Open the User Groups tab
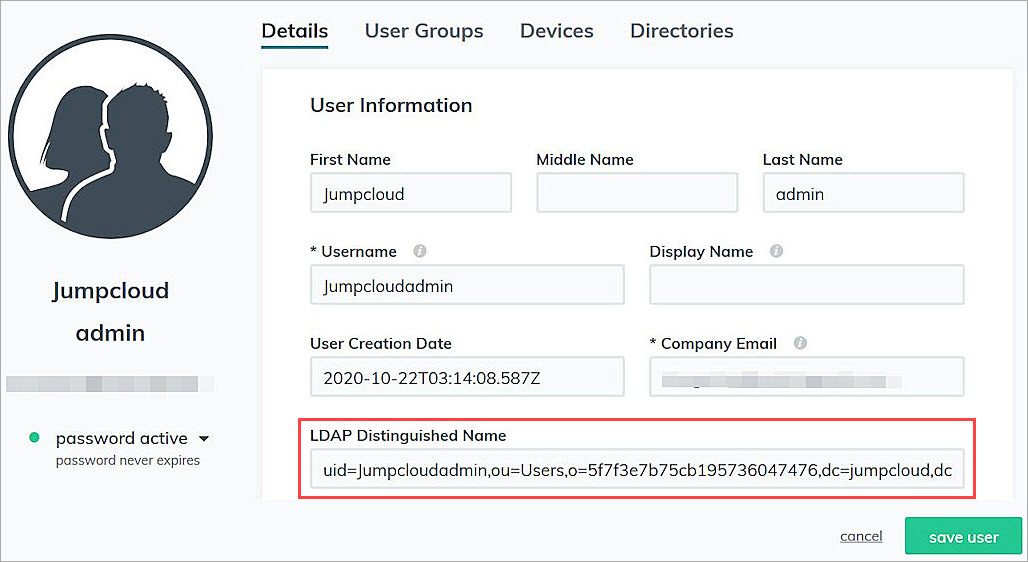Image resolution: width=1028 pixels, height=562 pixels. click(x=424, y=31)
